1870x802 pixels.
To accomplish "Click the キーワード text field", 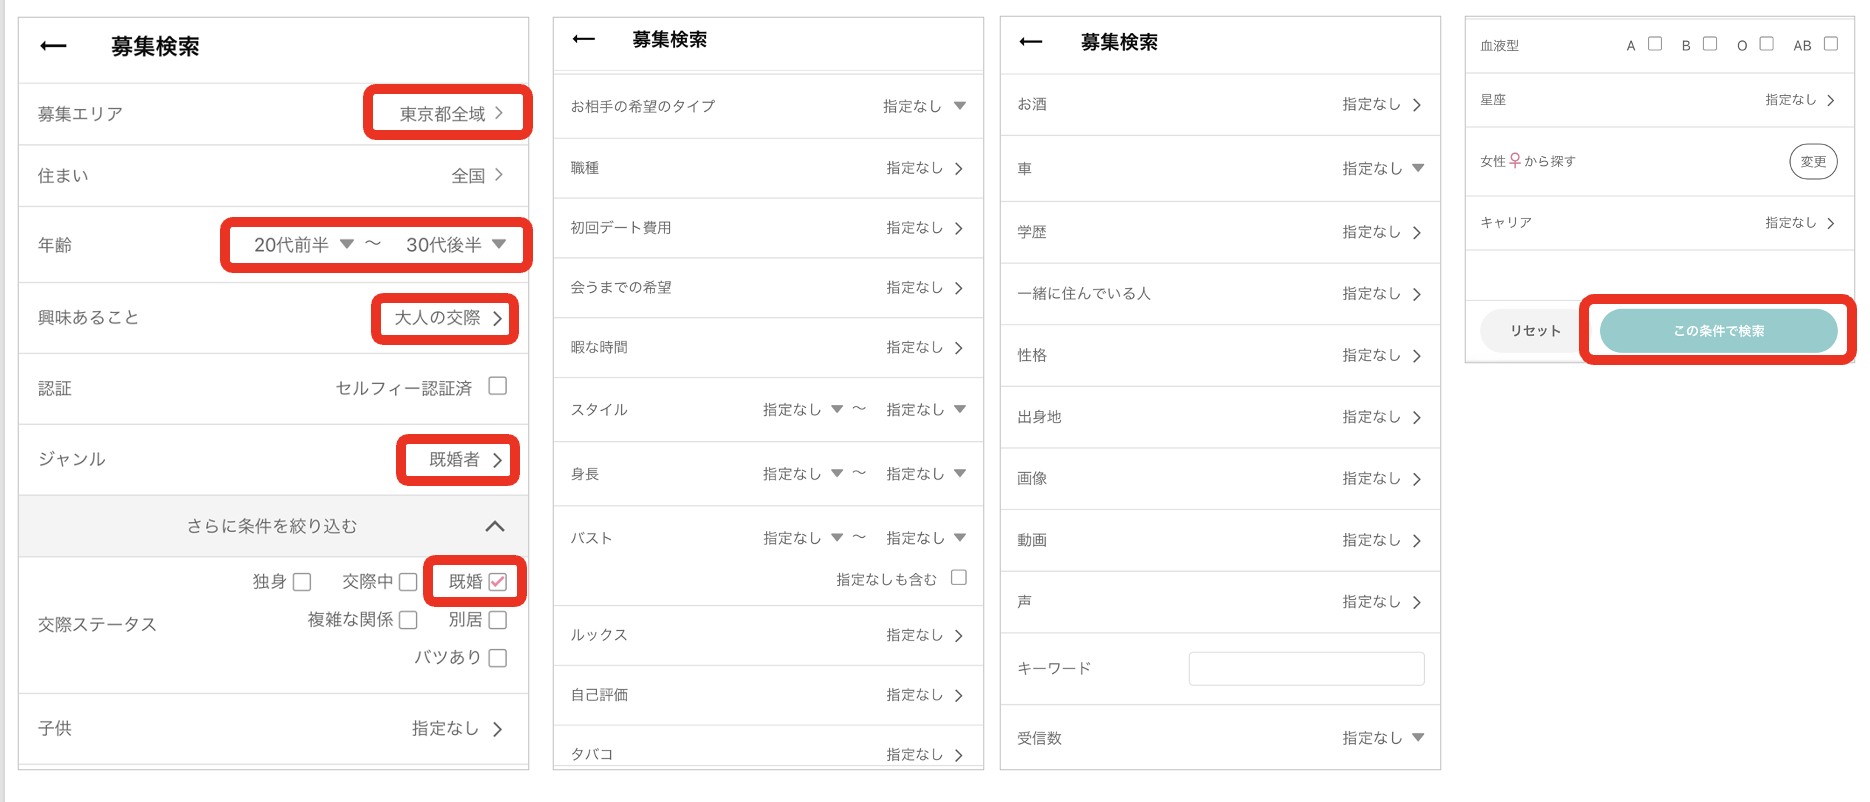I will pos(1306,669).
